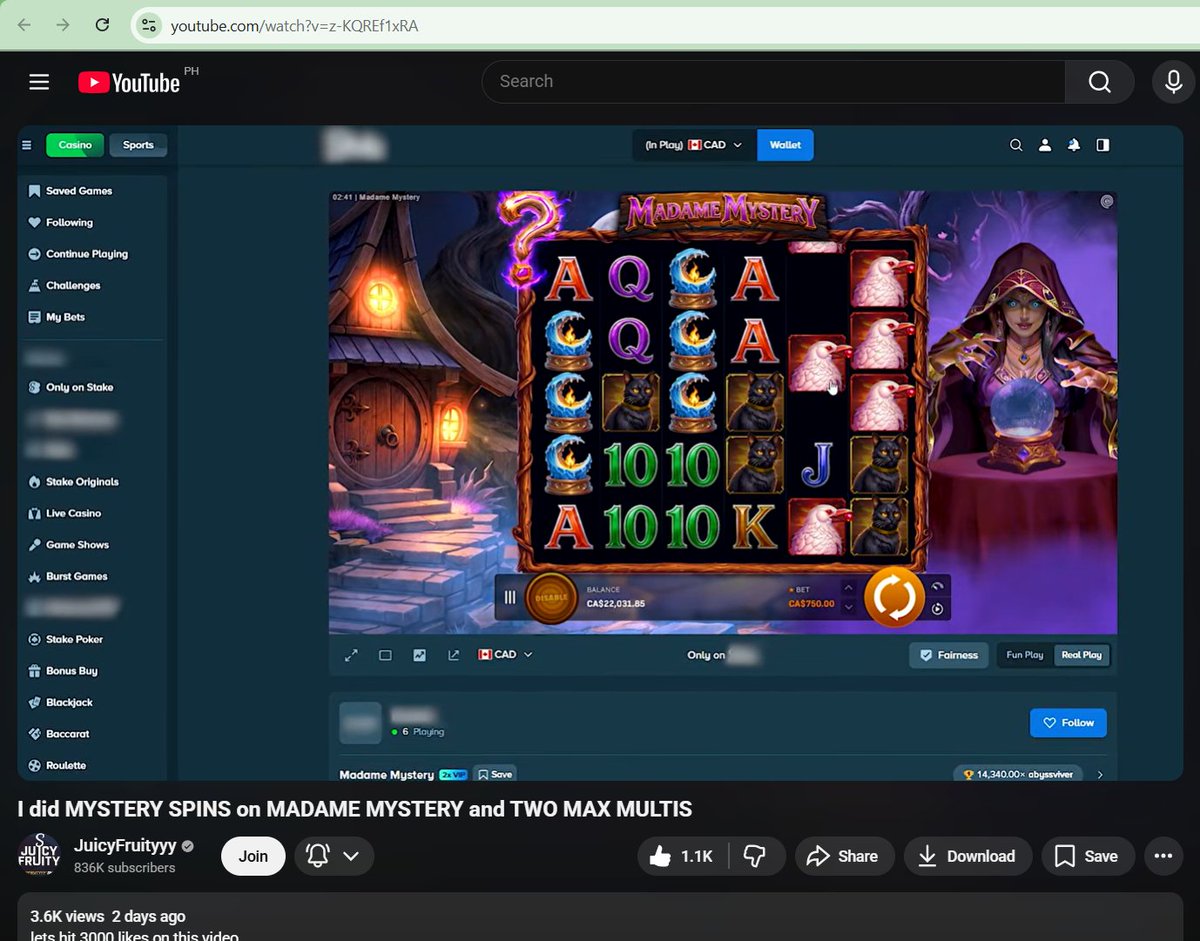
Task: Click the casino site search icon
Action: (x=1016, y=145)
